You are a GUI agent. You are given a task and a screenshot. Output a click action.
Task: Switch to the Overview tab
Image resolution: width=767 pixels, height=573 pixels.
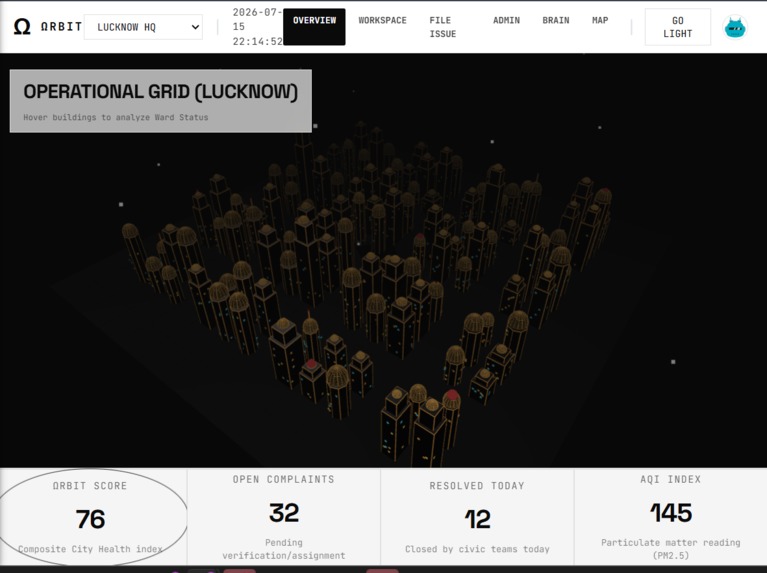tap(314, 27)
